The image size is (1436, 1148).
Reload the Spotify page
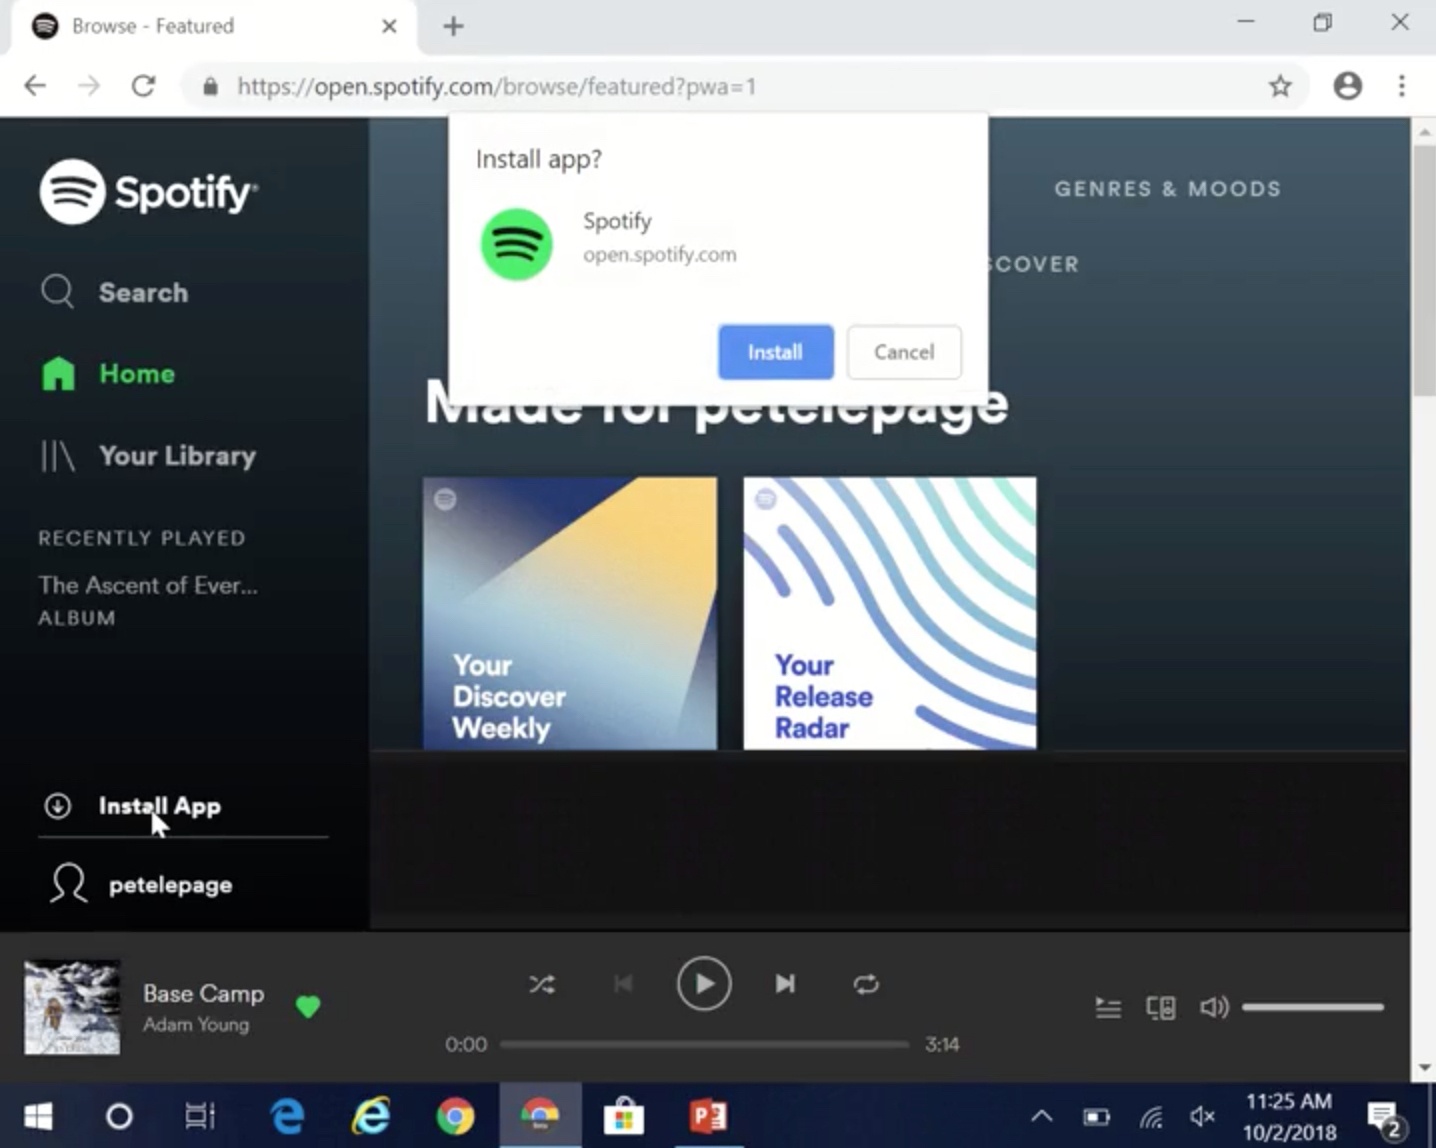pos(144,86)
